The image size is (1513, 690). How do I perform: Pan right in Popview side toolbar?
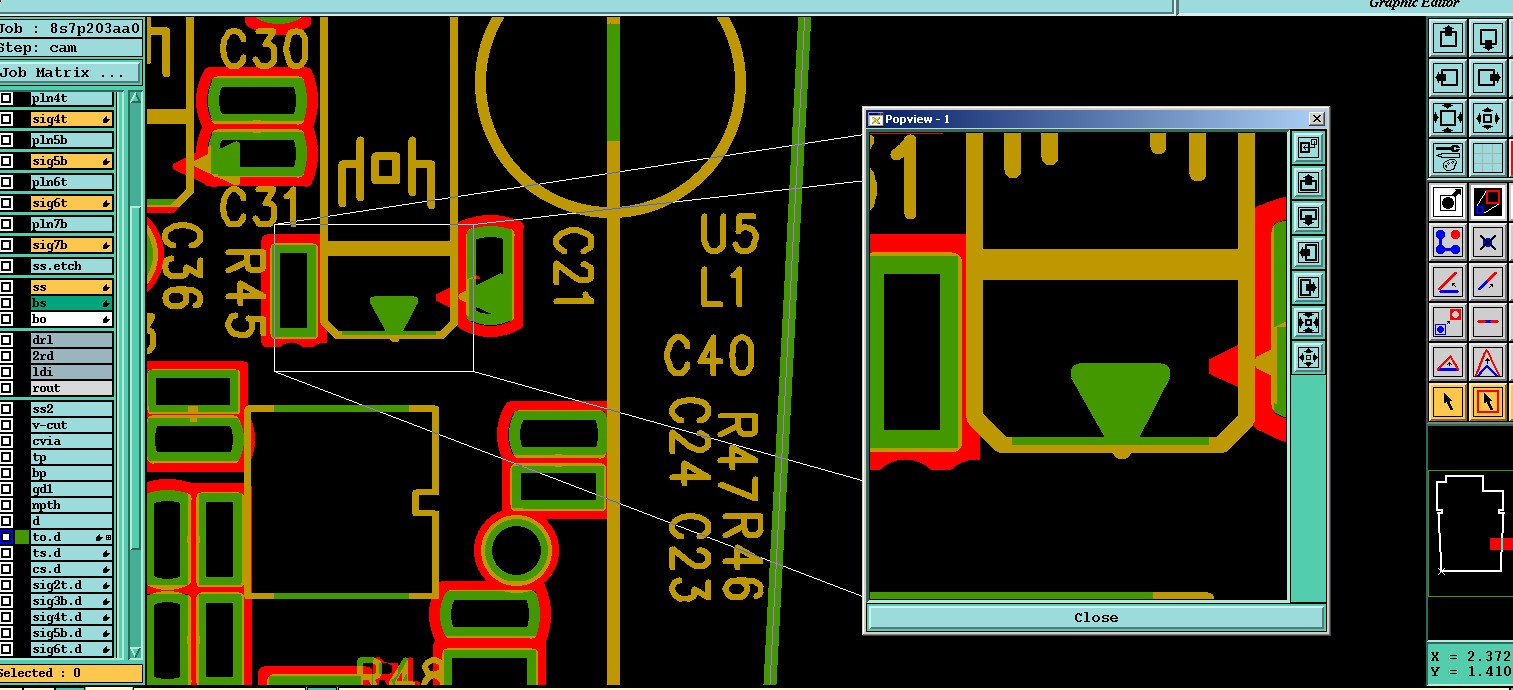point(1308,287)
